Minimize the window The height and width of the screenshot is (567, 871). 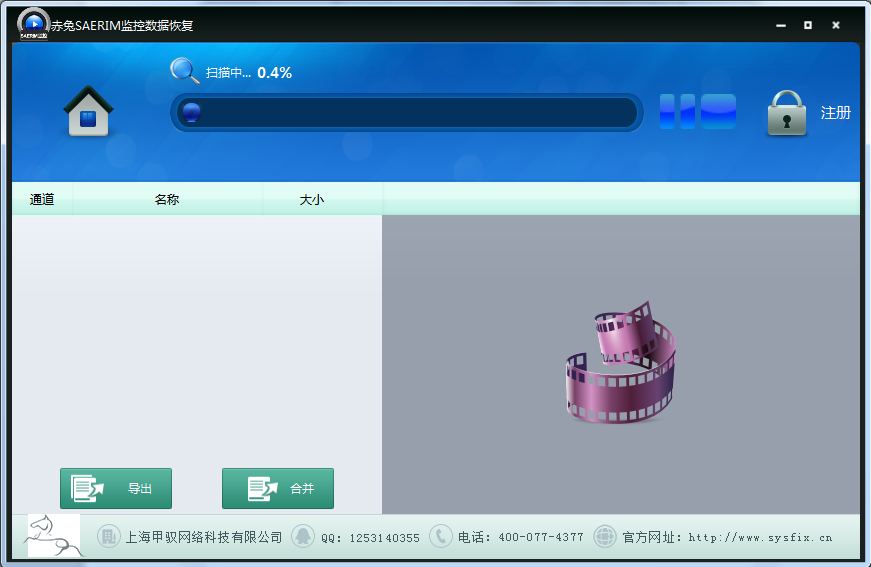[781, 25]
